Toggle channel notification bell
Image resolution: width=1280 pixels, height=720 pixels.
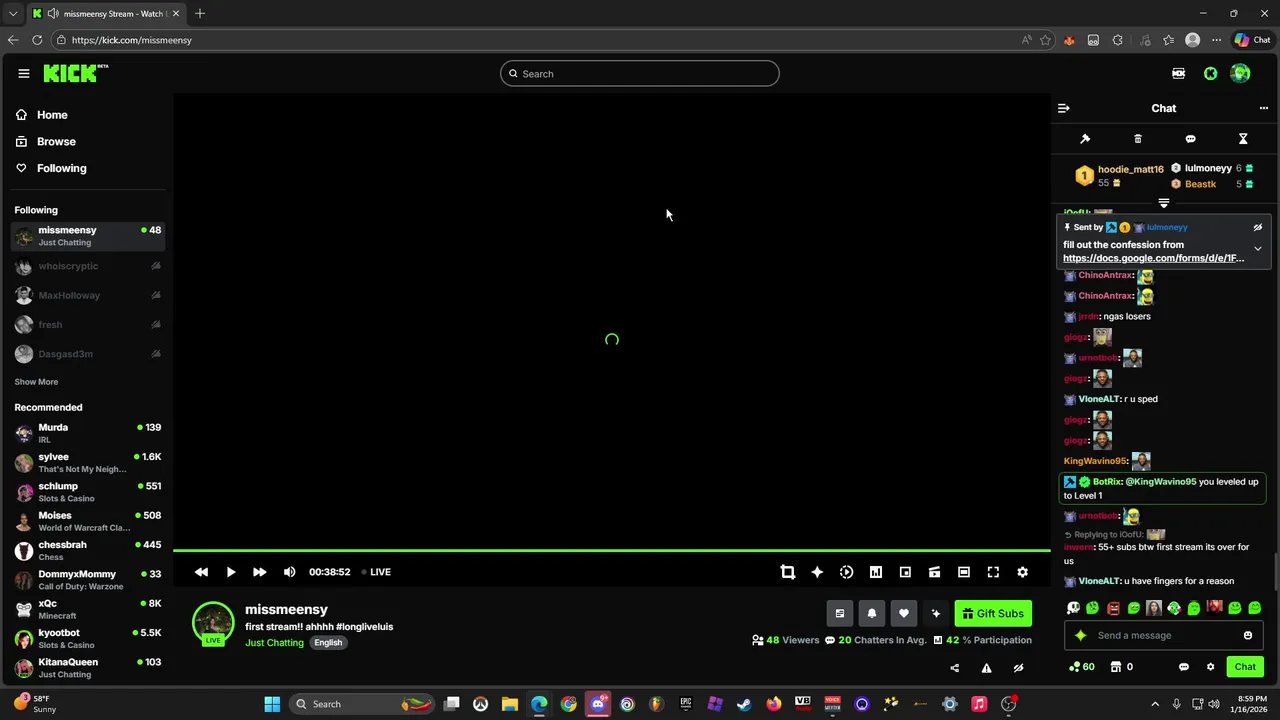(872, 614)
